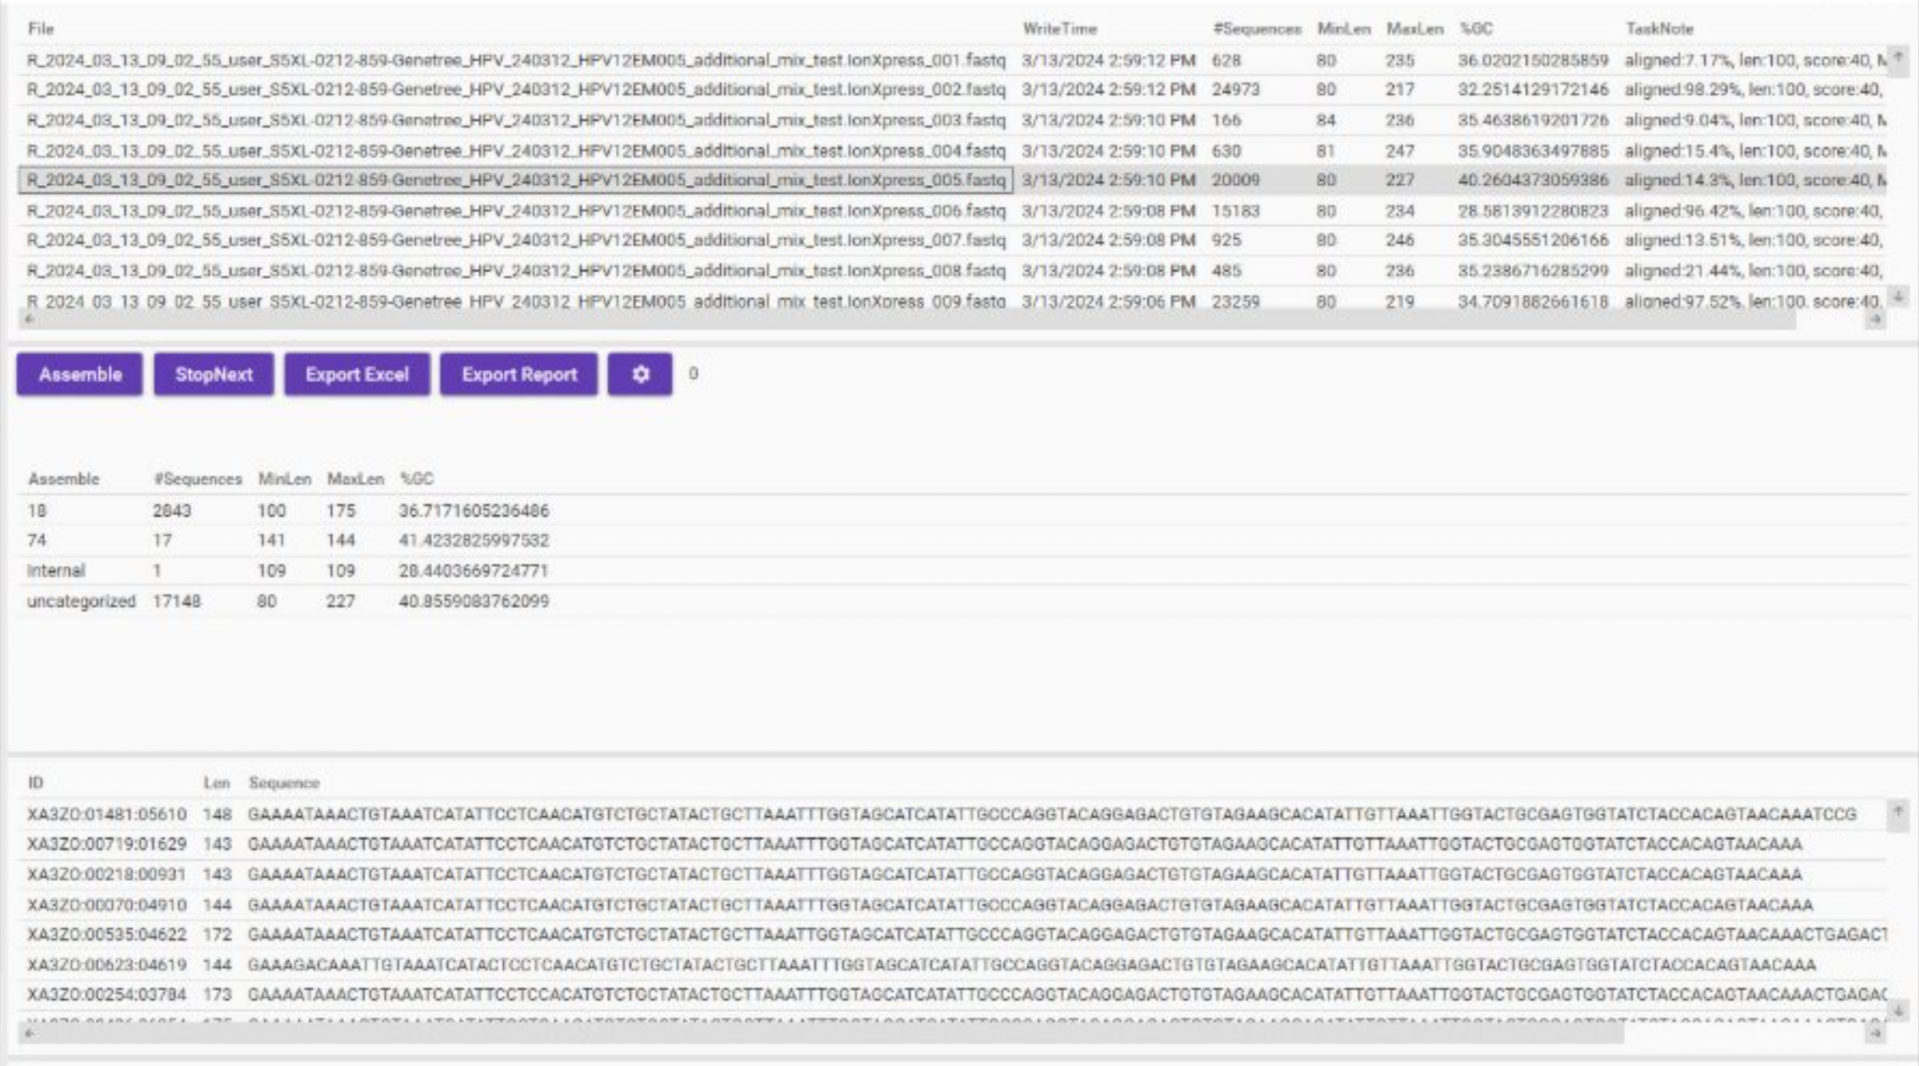The width and height of the screenshot is (1919, 1066).
Task: Click the file list scroll-left arrow
Action: (28, 319)
